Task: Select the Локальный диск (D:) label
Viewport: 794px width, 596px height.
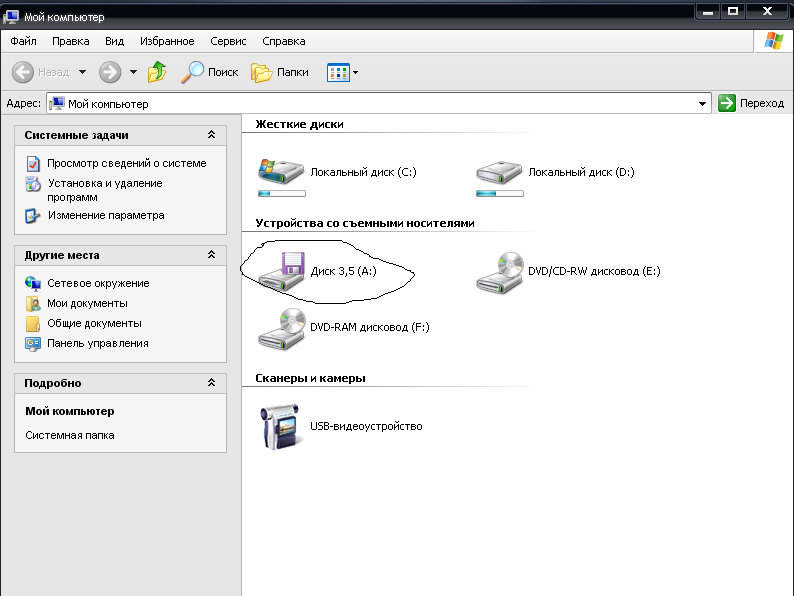Action: [x=581, y=172]
